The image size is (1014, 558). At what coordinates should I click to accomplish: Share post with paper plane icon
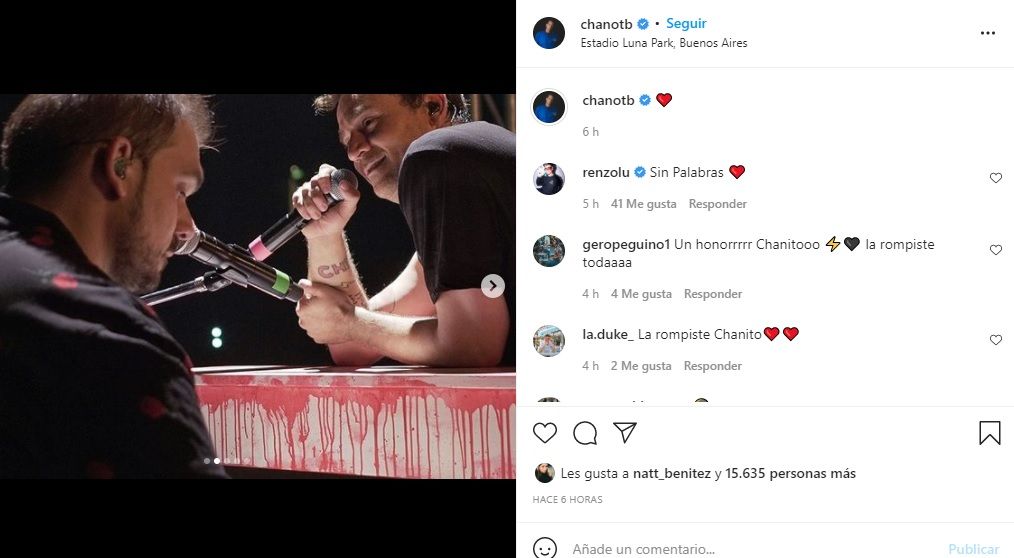(x=625, y=432)
